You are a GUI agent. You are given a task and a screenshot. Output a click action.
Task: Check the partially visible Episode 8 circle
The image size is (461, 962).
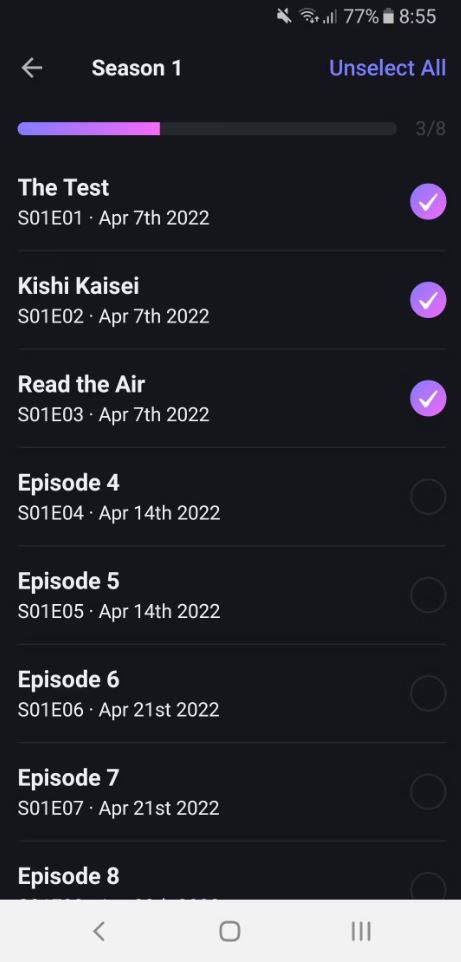coord(428,886)
